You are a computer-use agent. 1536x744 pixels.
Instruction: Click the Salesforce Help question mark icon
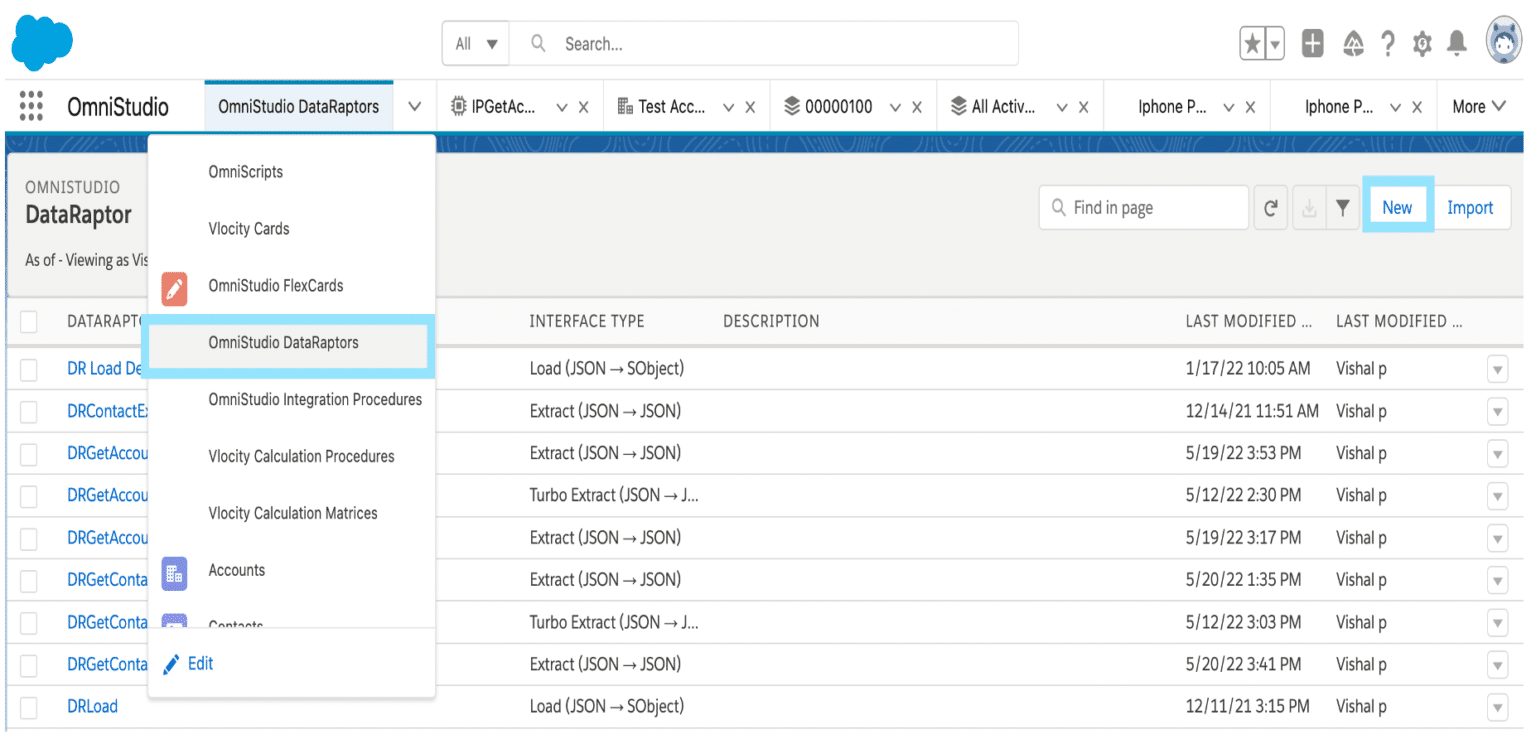click(1388, 44)
